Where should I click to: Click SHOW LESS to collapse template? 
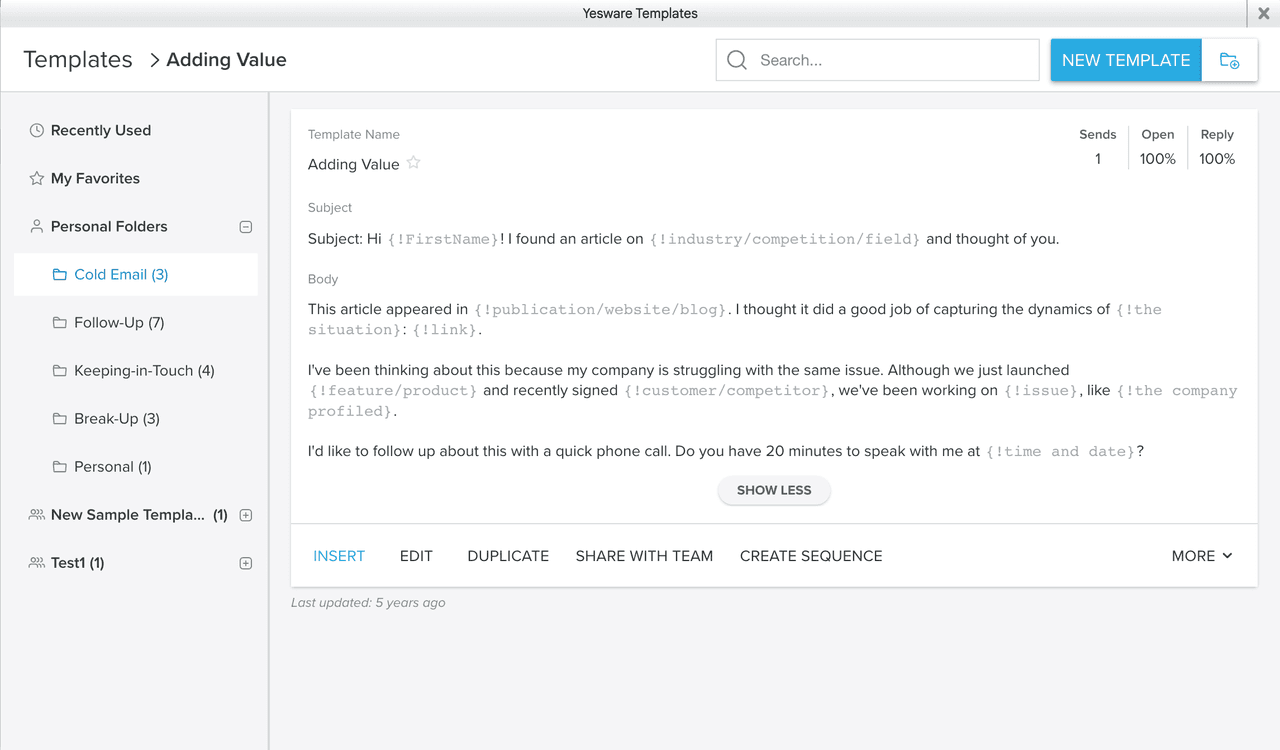coord(774,490)
